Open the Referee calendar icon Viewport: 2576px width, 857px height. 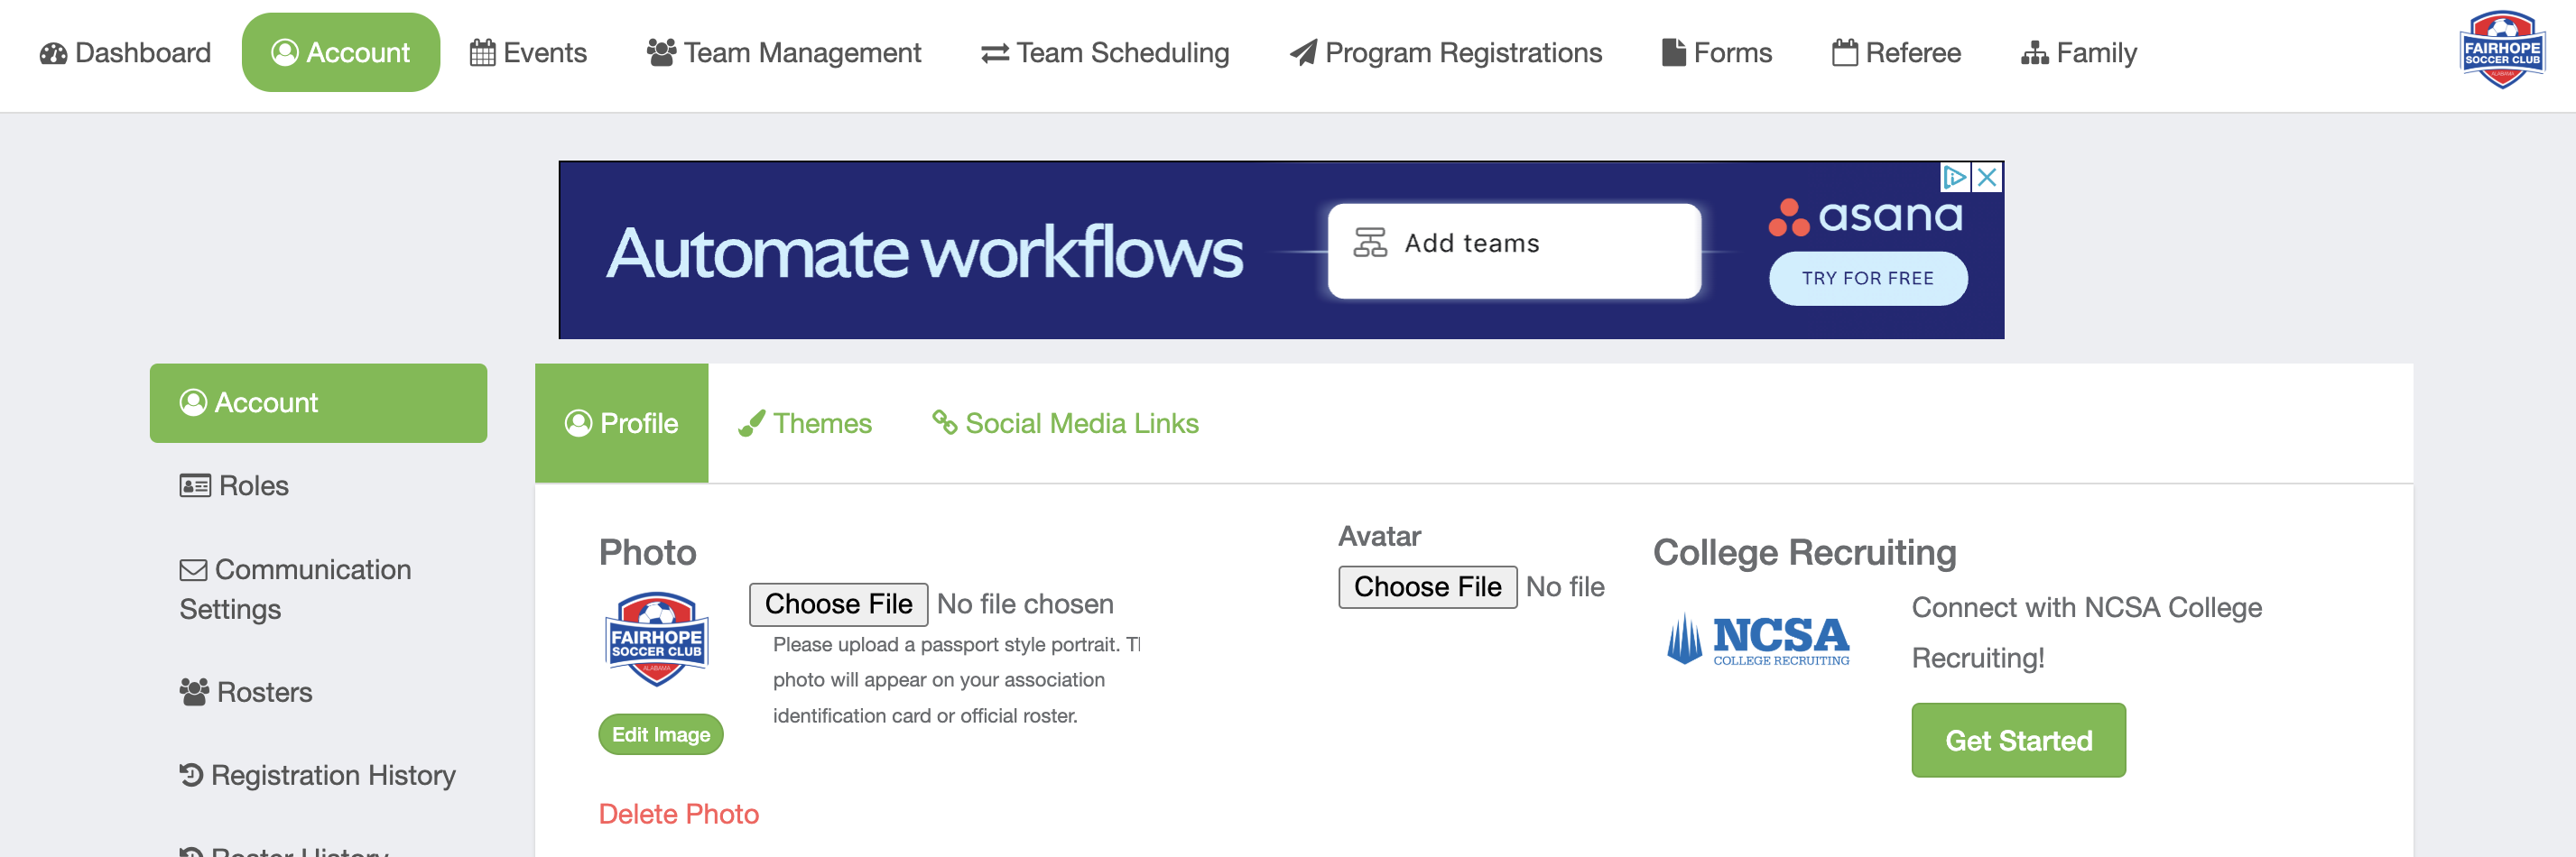[x=1844, y=52]
